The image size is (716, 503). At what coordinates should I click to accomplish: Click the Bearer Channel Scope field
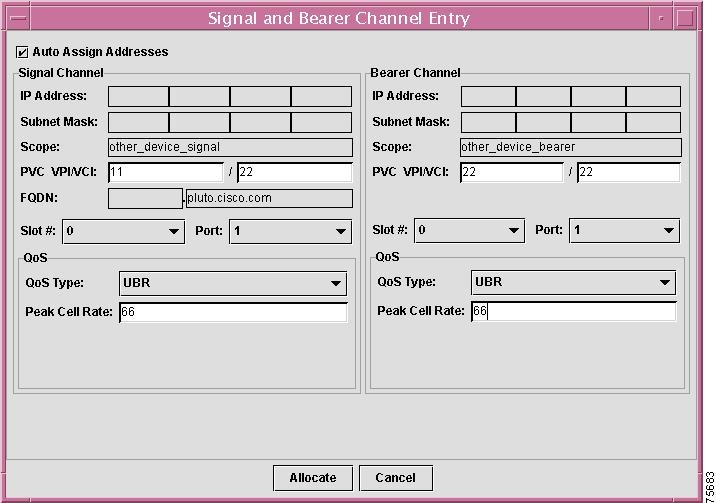570,147
